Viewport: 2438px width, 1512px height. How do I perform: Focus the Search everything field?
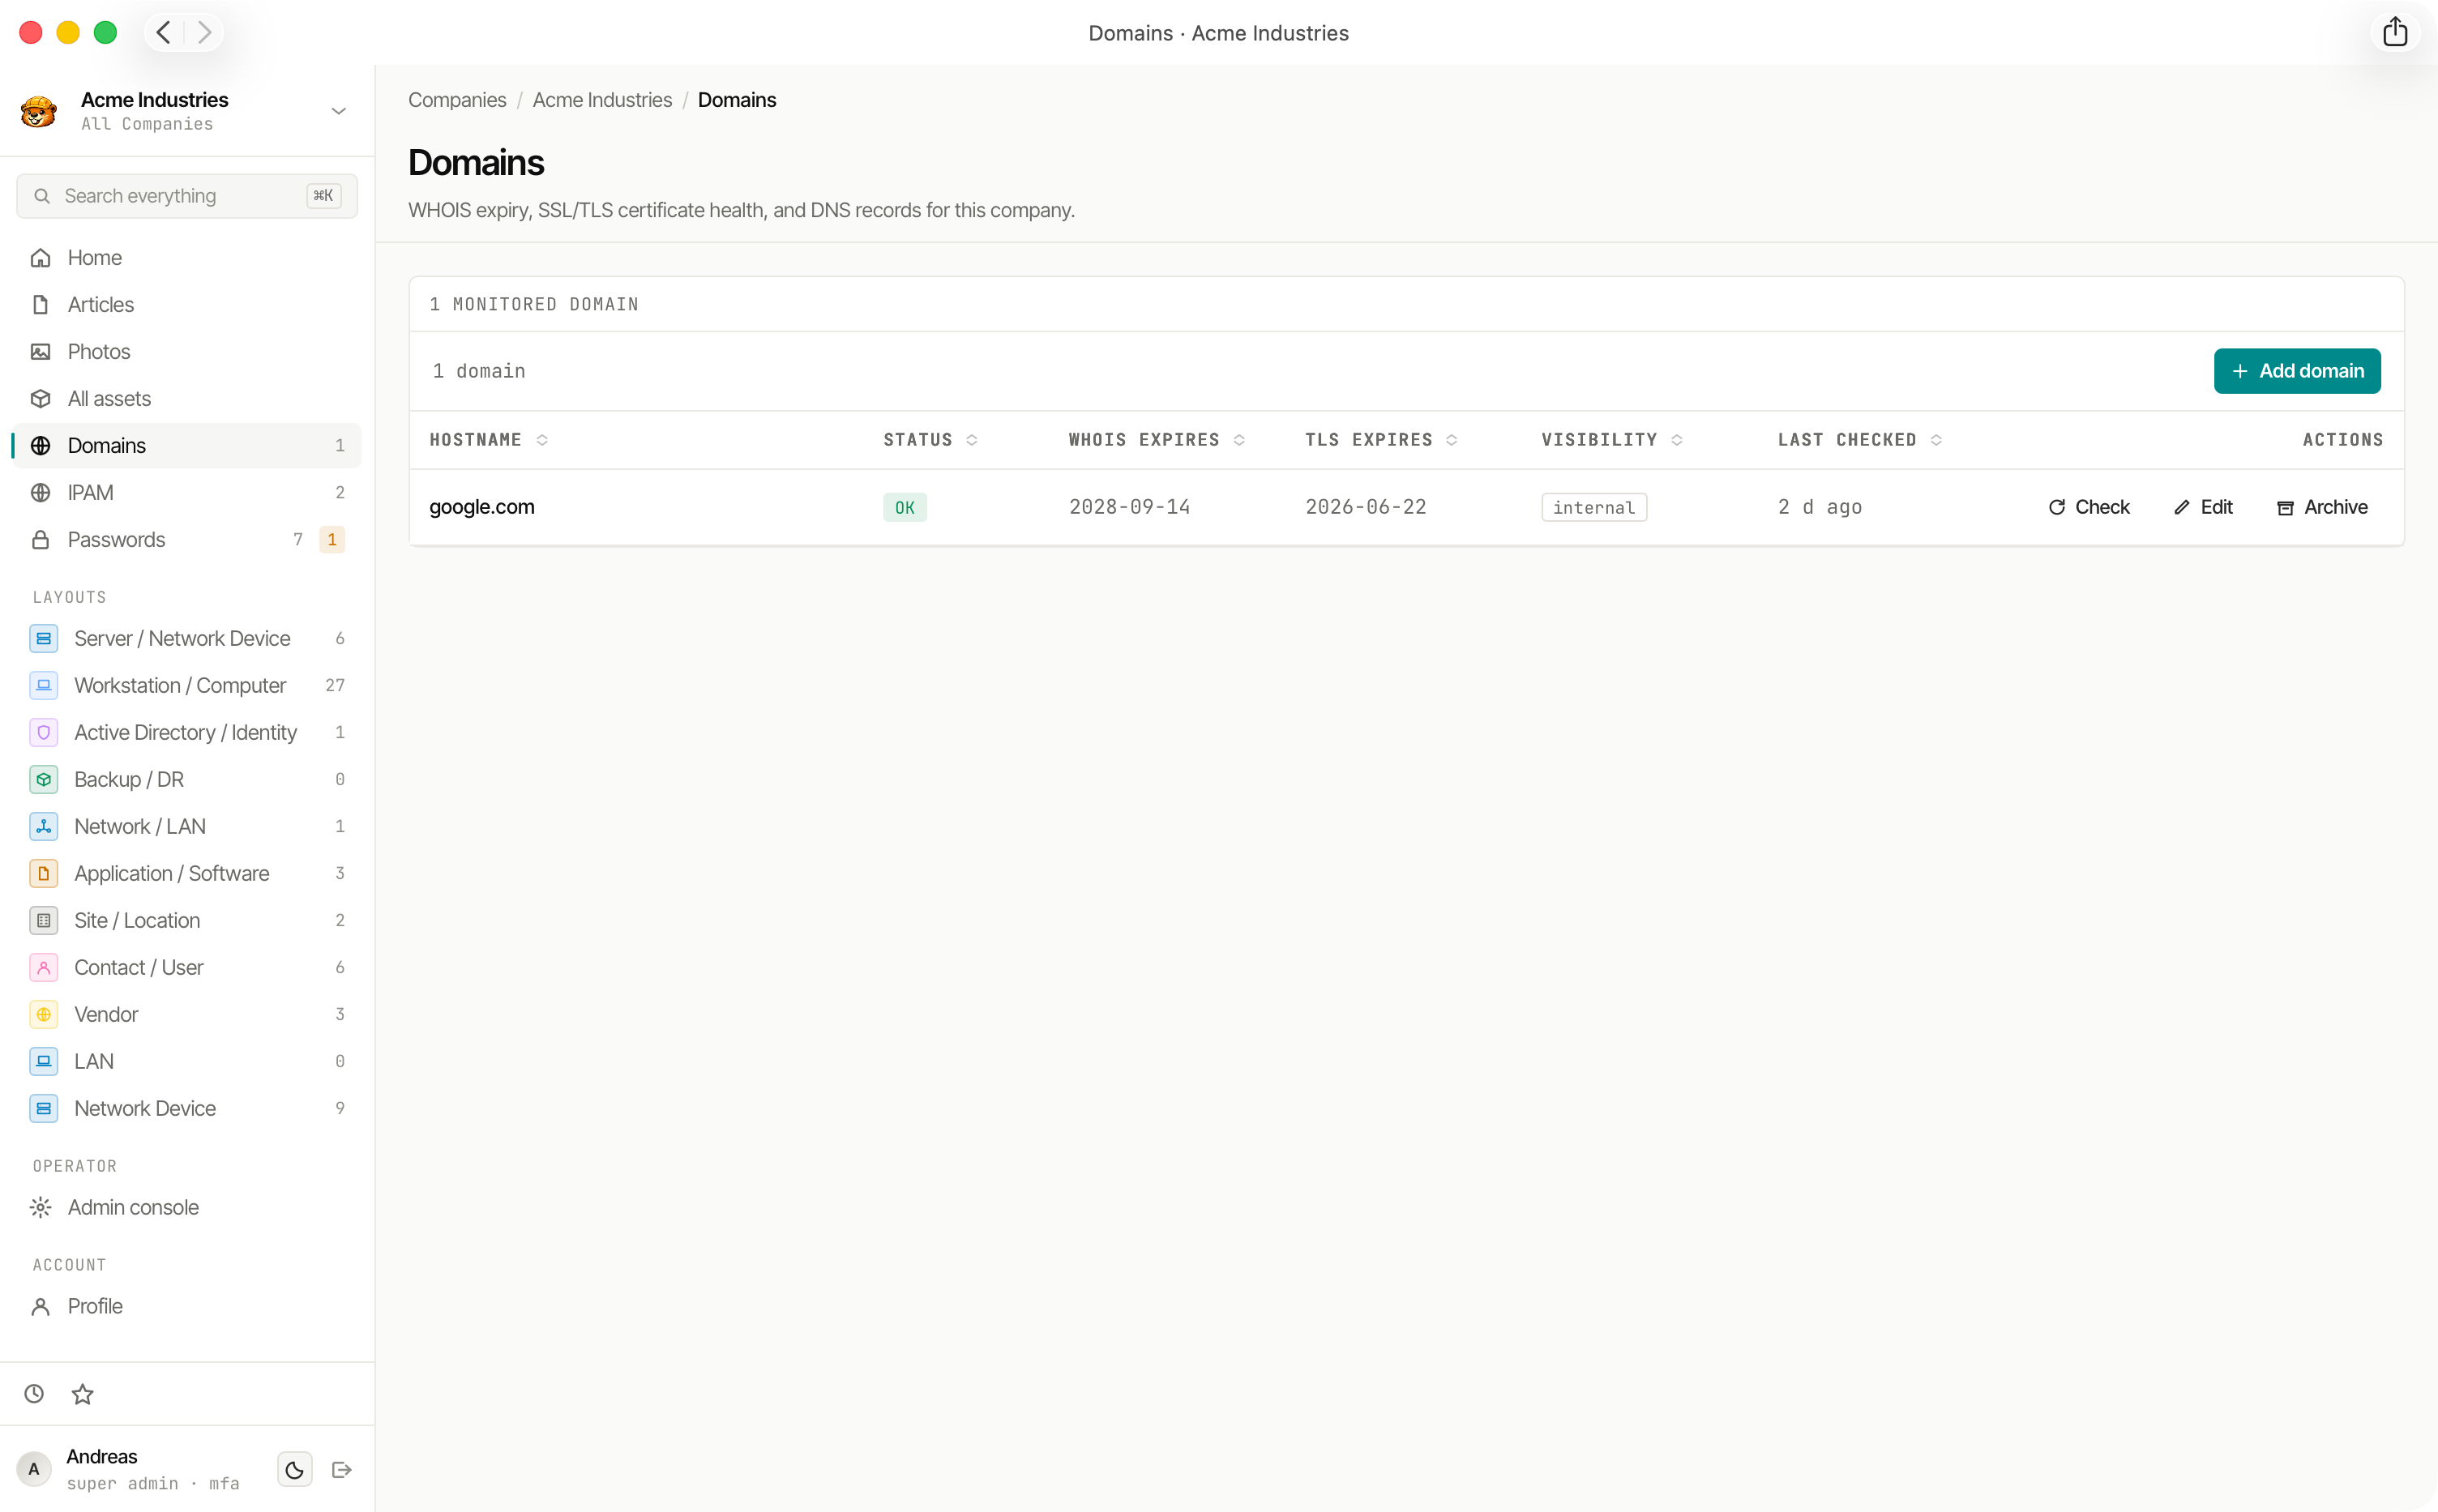click(187, 196)
